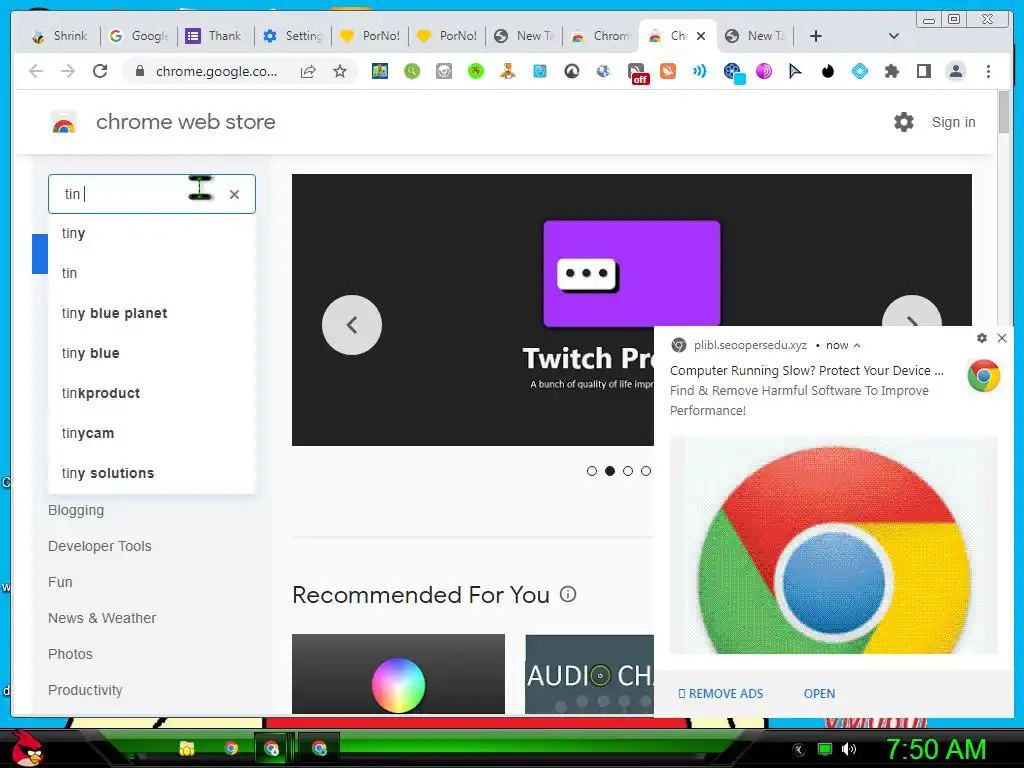Click the Chrome Web Store rainbow logo
The height and width of the screenshot is (768, 1024).
coord(63,122)
